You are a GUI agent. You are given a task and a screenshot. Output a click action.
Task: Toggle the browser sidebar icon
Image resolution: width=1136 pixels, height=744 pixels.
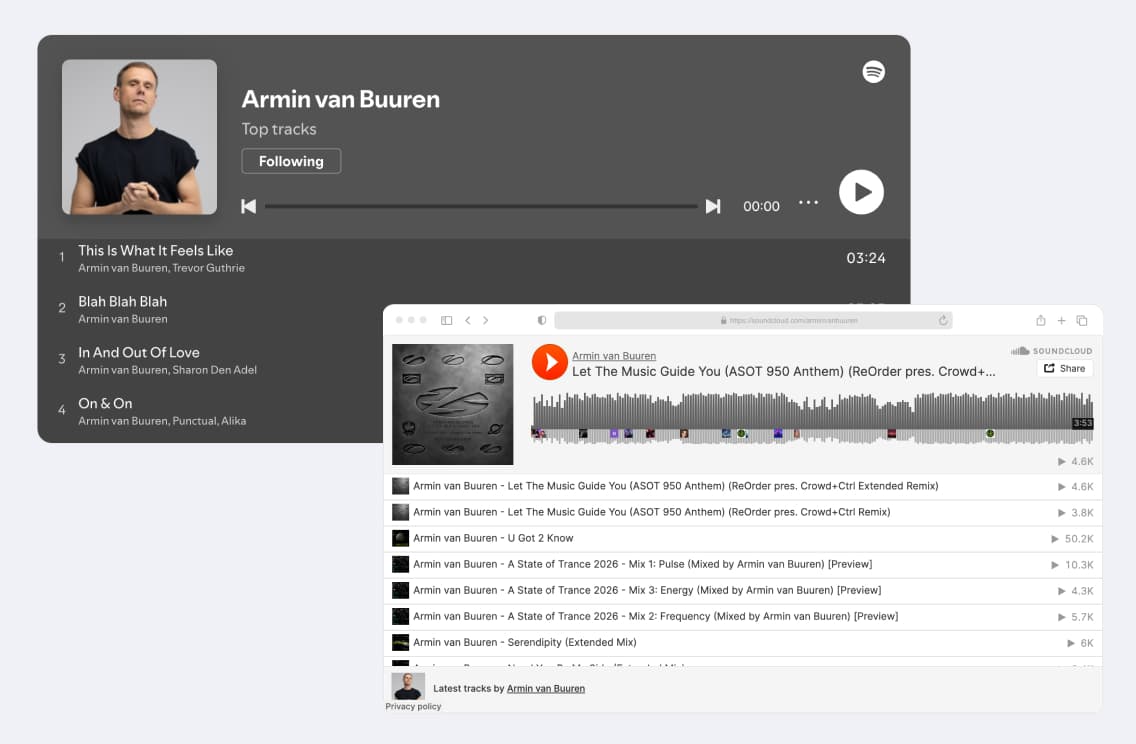click(446, 320)
